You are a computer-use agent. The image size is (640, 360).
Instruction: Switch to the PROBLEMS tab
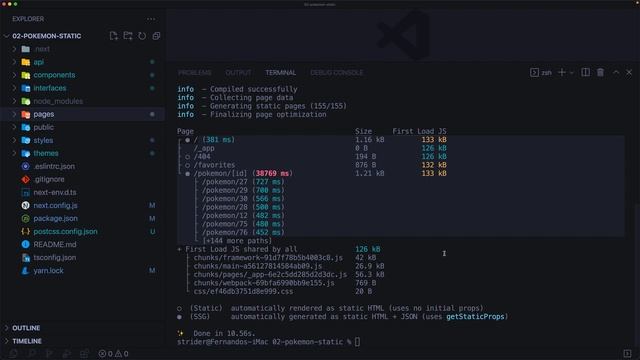point(195,73)
